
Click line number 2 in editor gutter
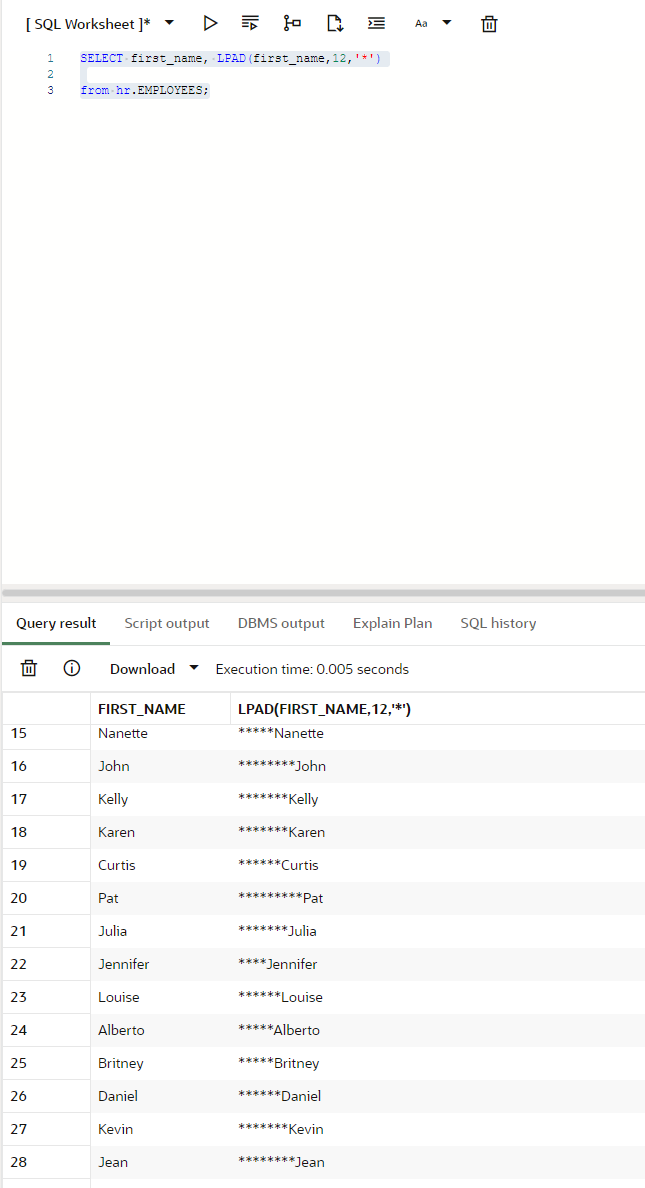50,74
